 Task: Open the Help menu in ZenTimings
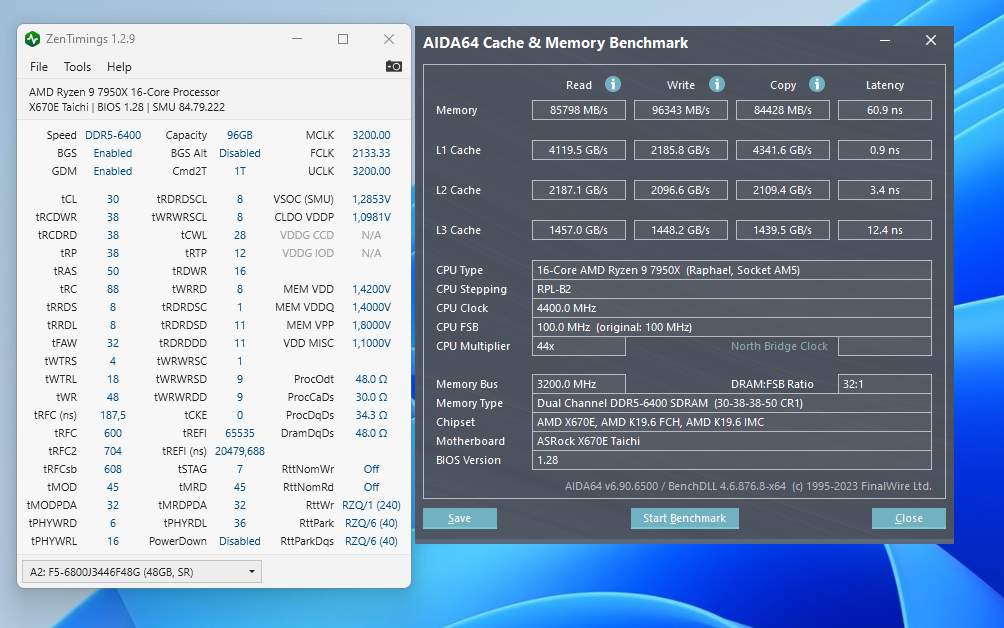[119, 67]
